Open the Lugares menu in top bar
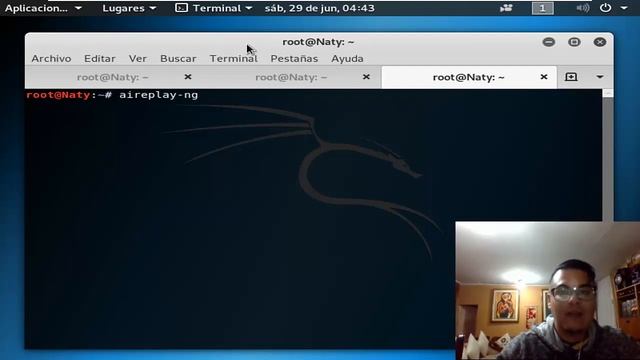 129,8
